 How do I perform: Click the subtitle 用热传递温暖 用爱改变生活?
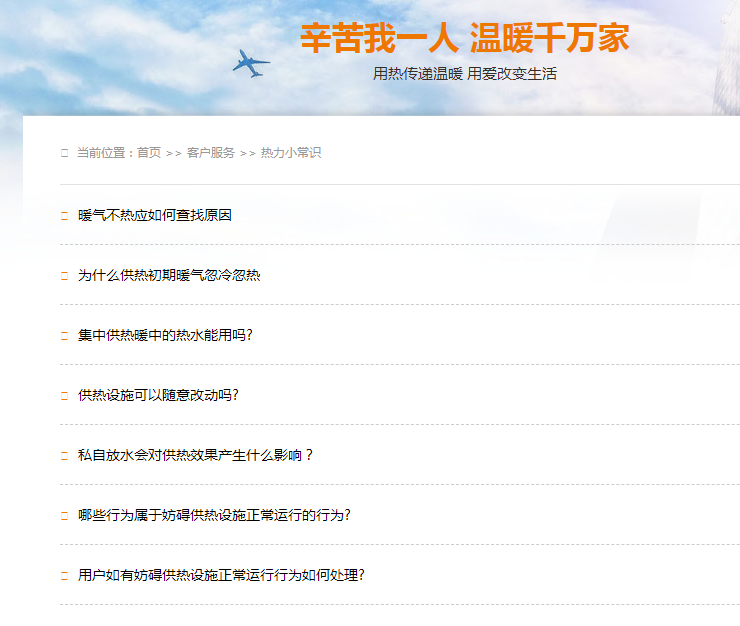[x=465, y=74]
